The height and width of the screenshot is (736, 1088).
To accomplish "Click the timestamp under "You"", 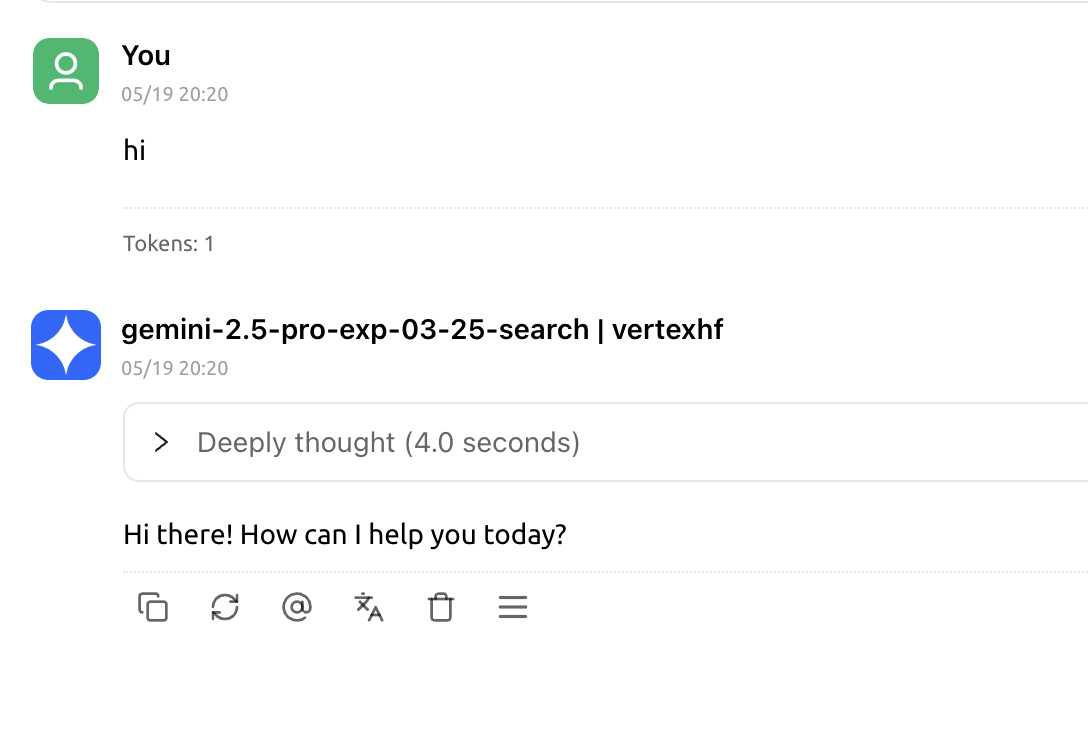I will [175, 95].
